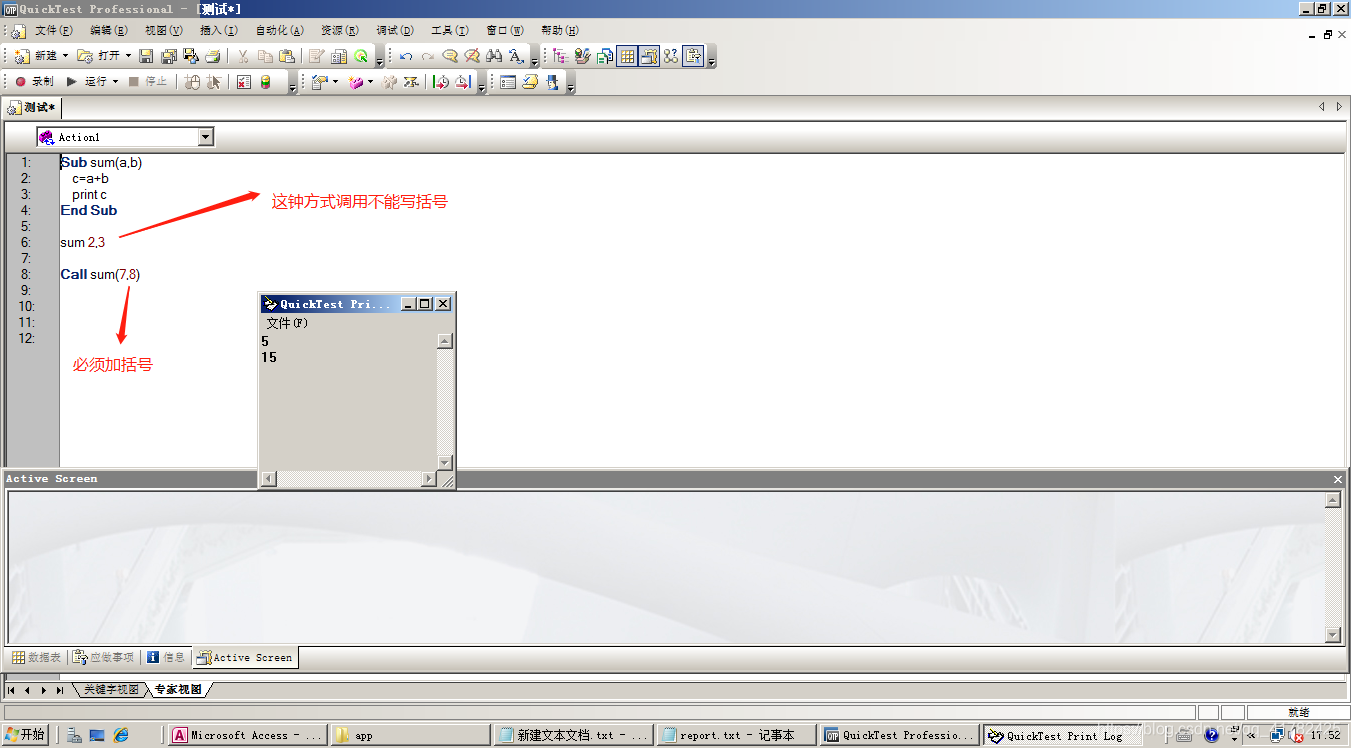Click the Find binoculars icon

(494, 56)
